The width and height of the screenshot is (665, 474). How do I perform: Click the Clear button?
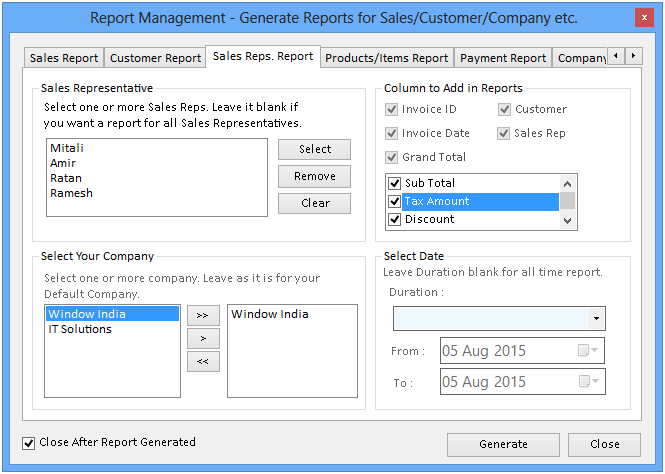point(314,203)
